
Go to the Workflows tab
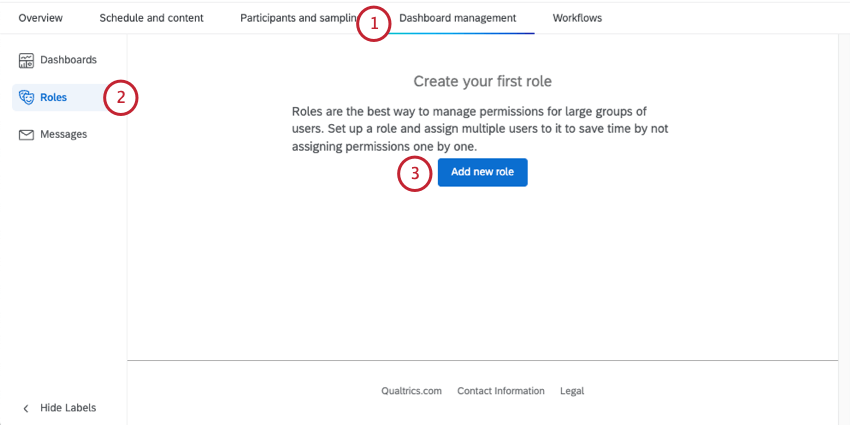click(x=577, y=18)
